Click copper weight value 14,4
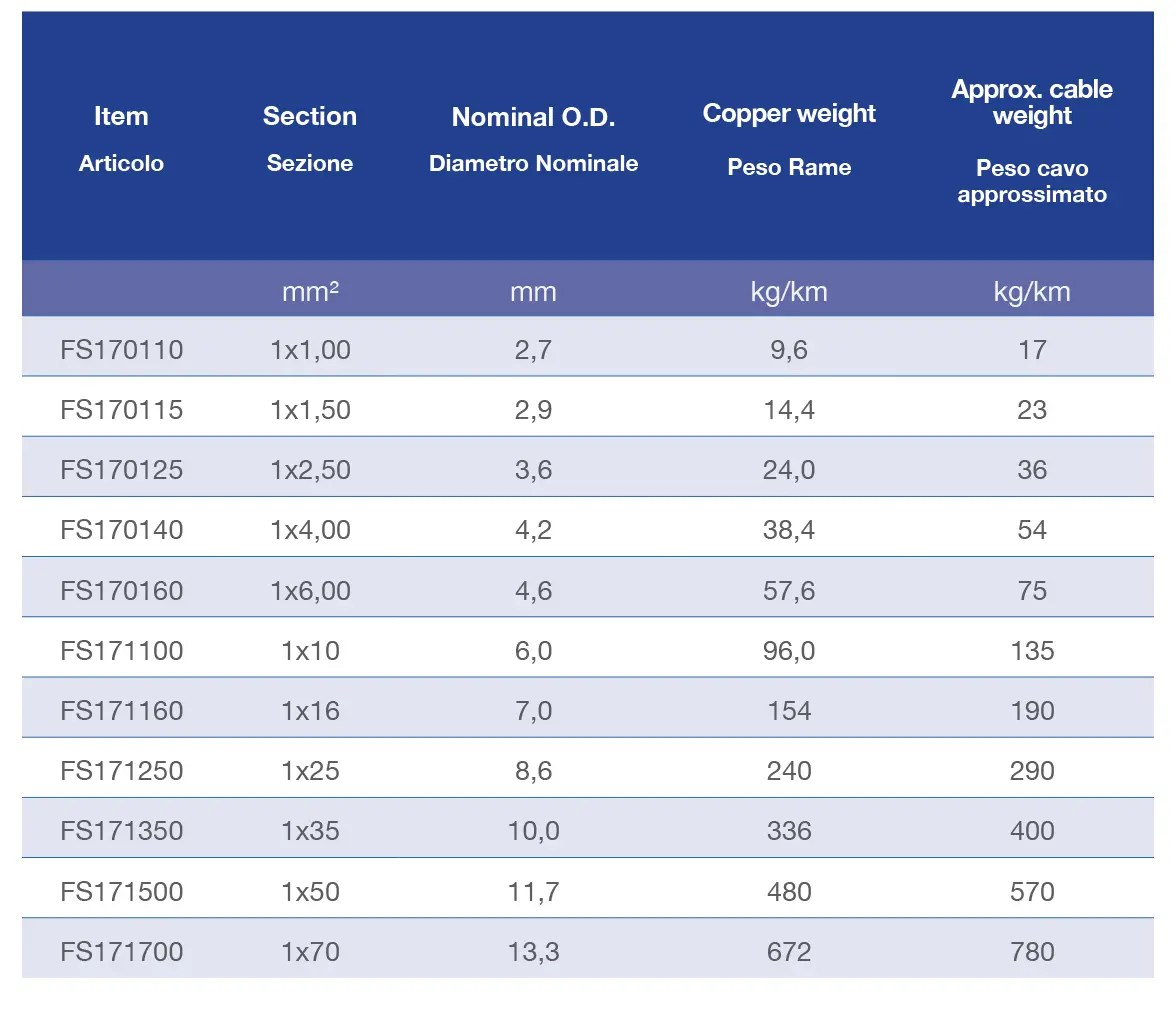Screen dimensions: 1176x1014 pos(789,410)
